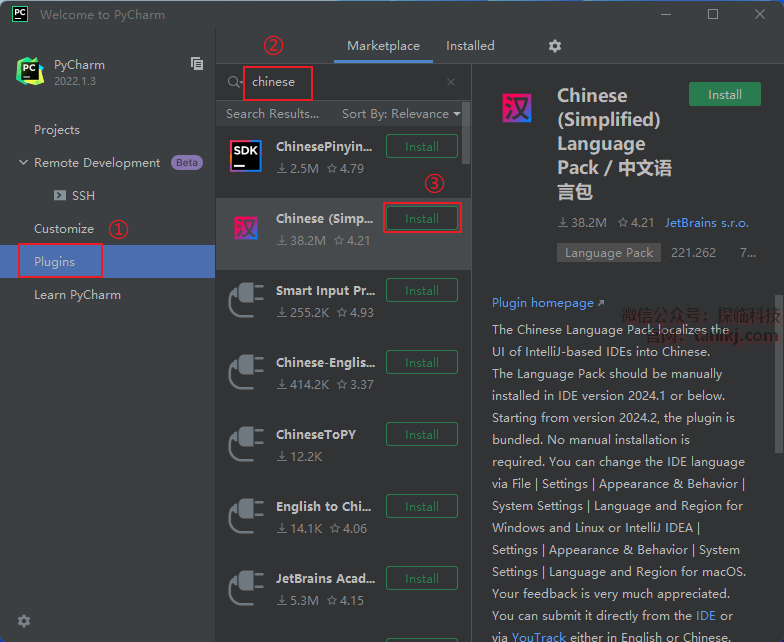Select the JetBrains Acad... plugin name
The width and height of the screenshot is (784, 642).
tap(325, 578)
